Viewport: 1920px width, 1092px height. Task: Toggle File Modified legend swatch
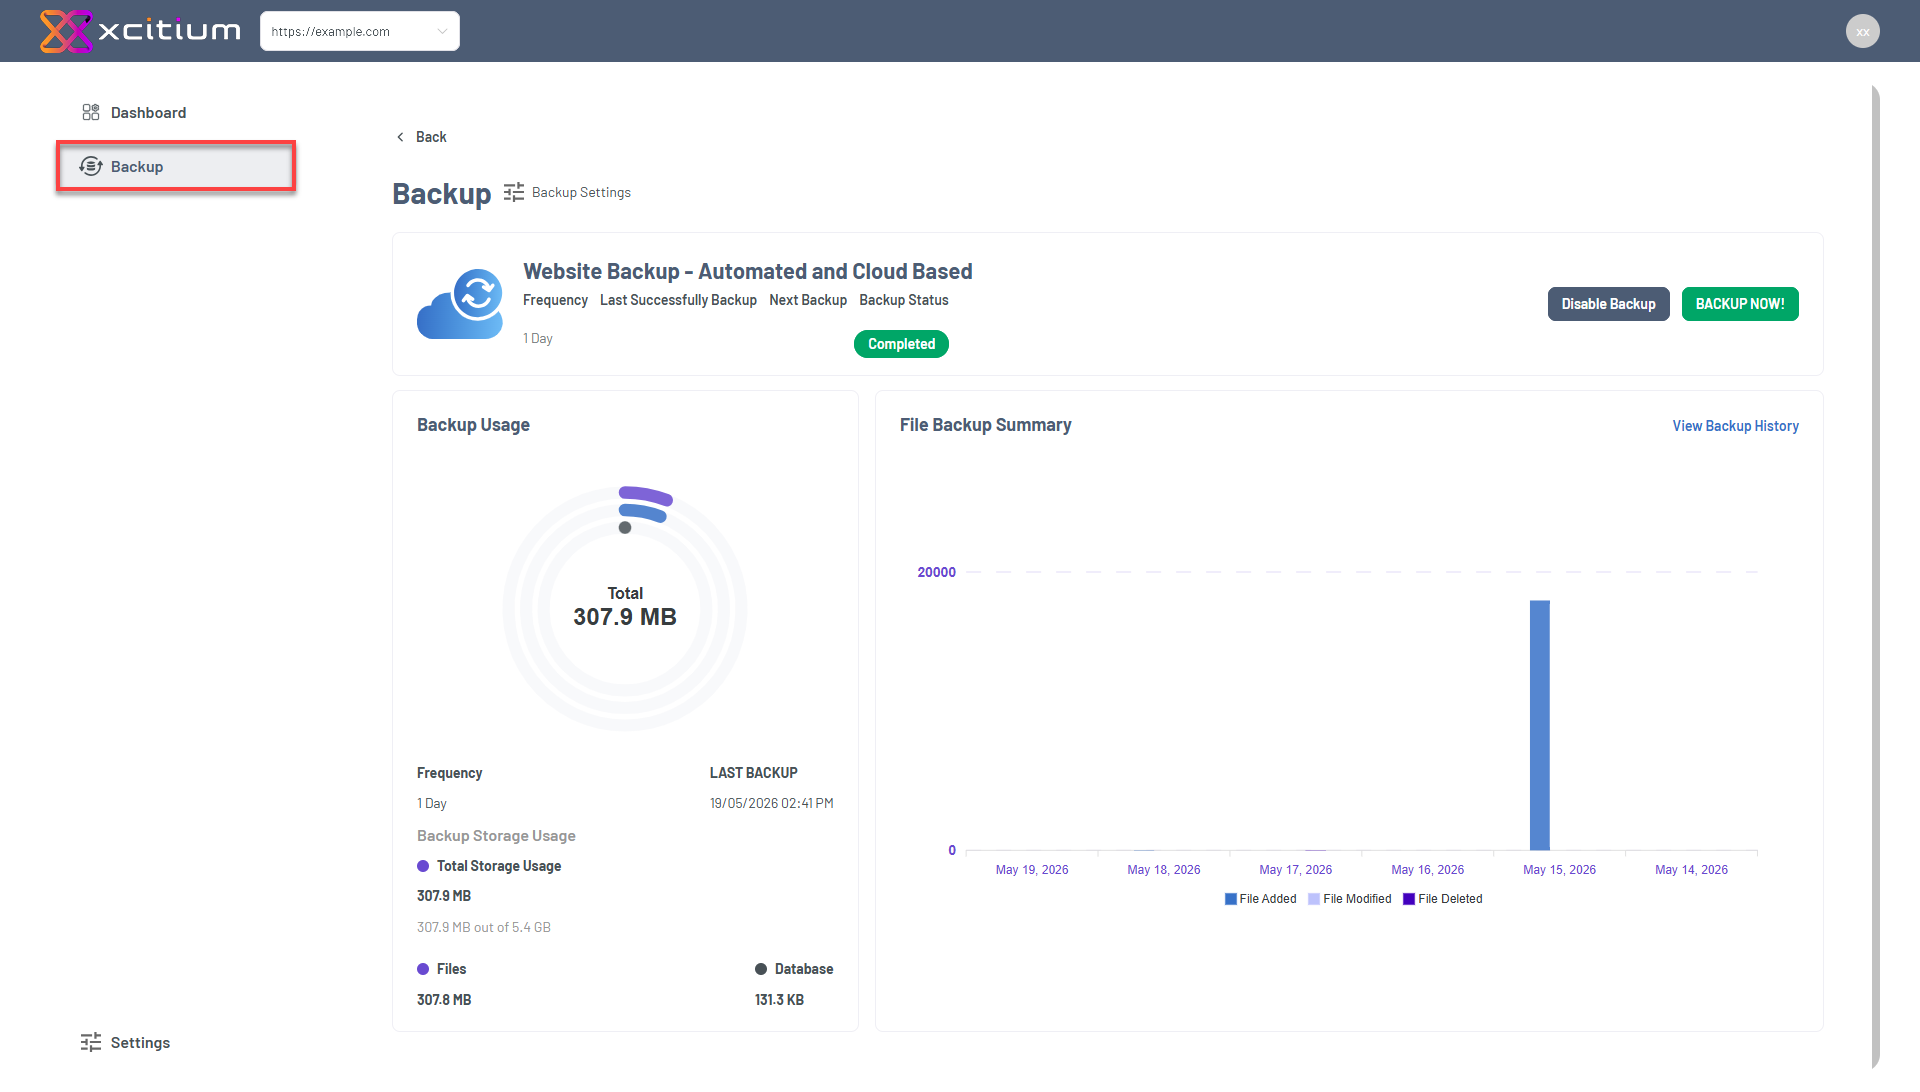point(1314,899)
